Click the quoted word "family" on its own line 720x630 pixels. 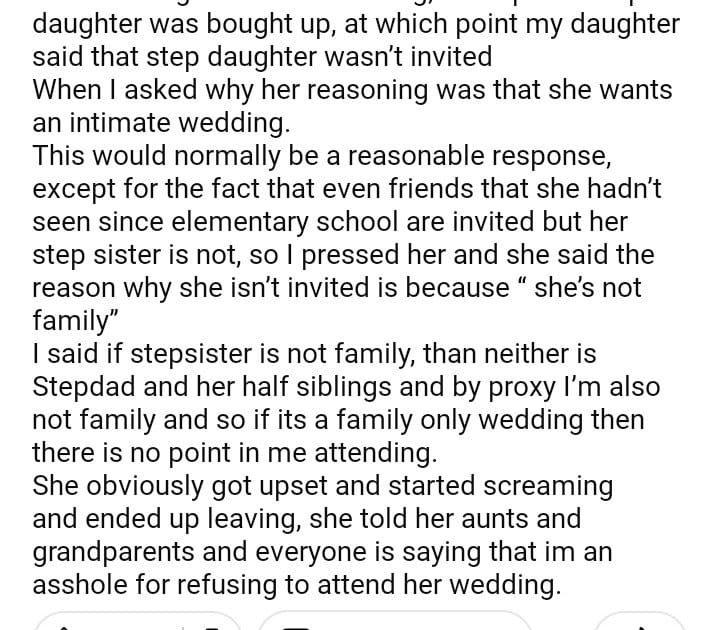[x=84, y=321]
